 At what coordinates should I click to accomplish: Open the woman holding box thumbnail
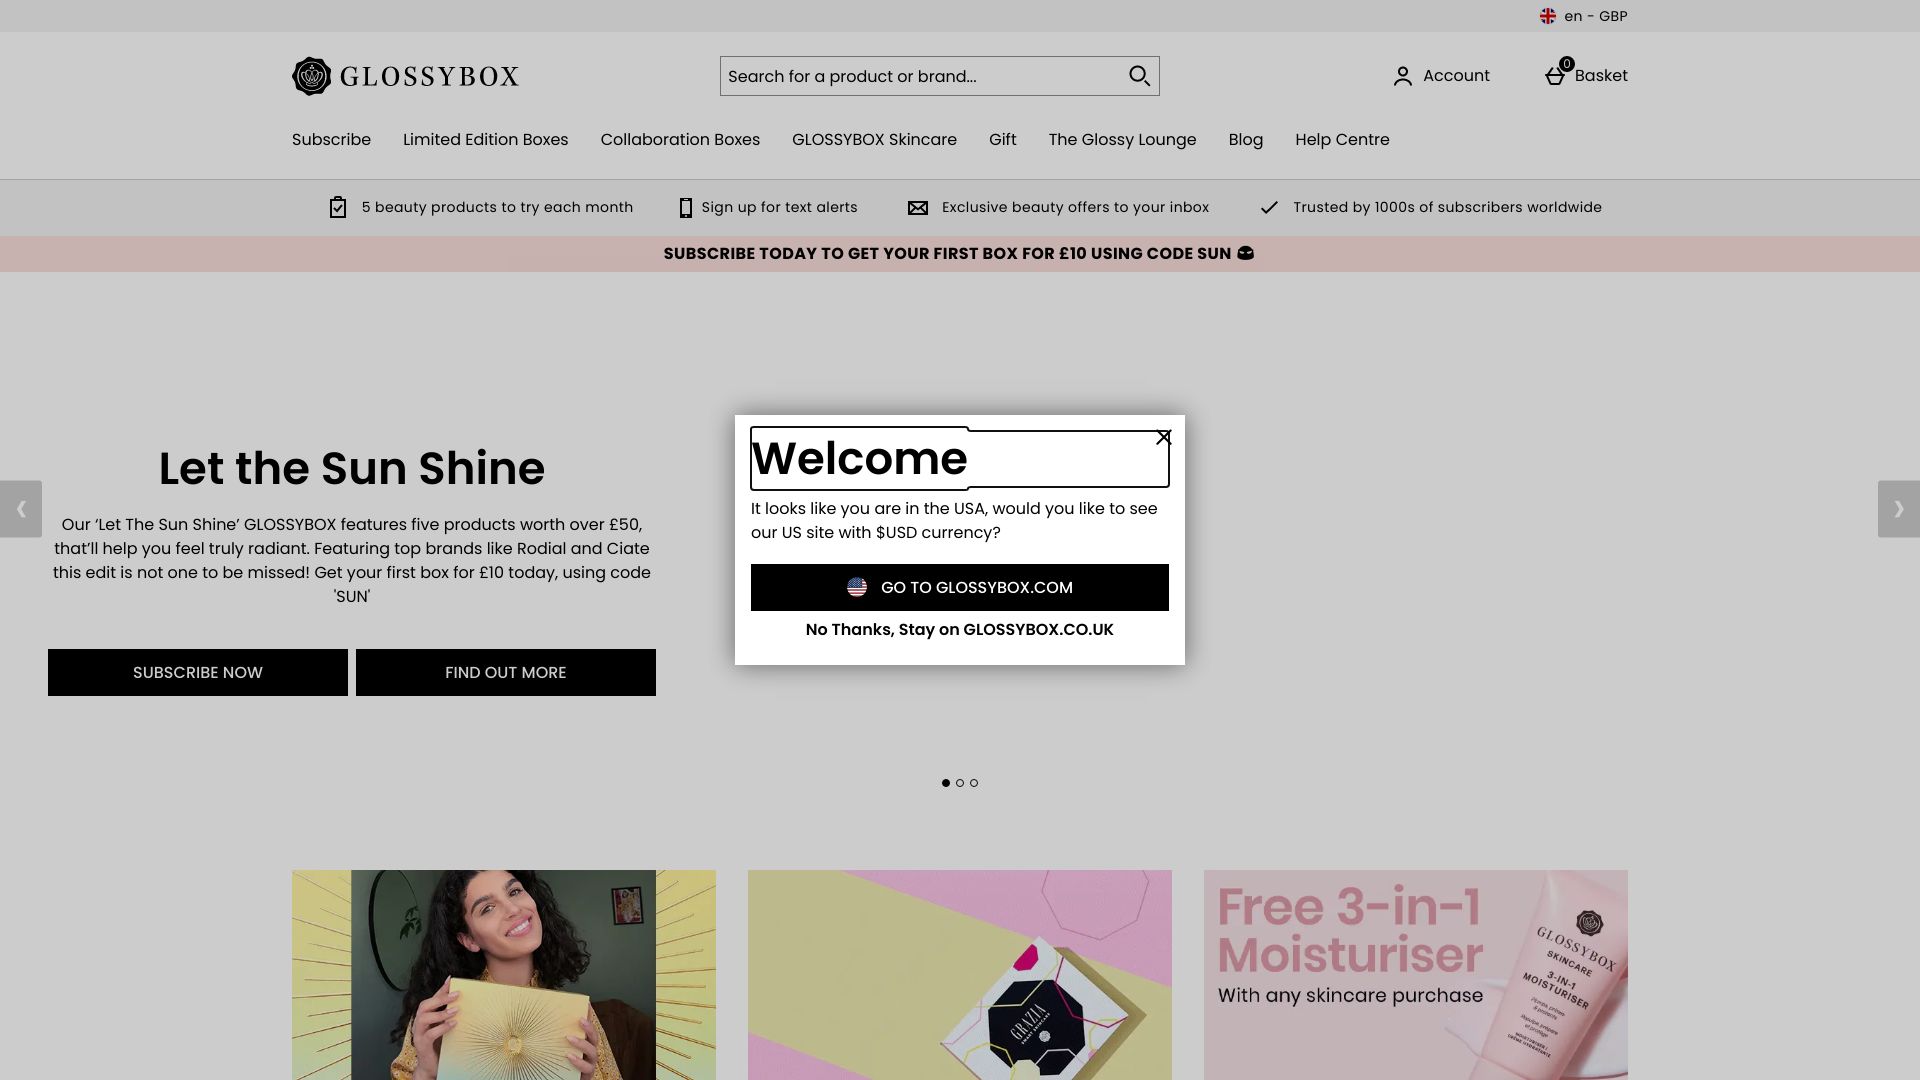click(x=504, y=975)
